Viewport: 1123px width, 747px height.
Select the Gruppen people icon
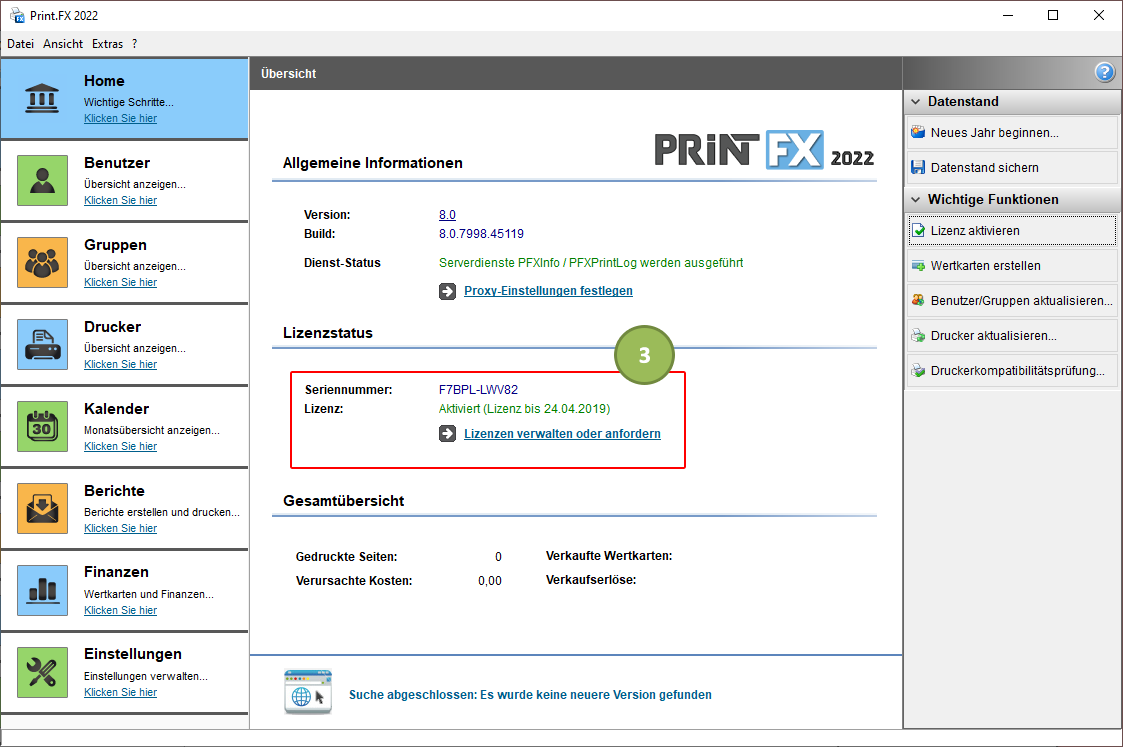click(42, 262)
